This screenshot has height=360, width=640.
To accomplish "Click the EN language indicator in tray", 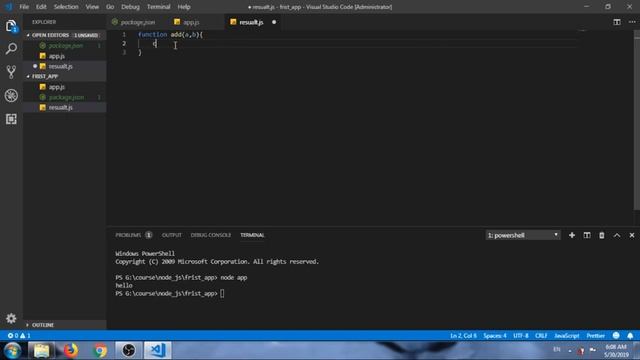I will (557, 350).
